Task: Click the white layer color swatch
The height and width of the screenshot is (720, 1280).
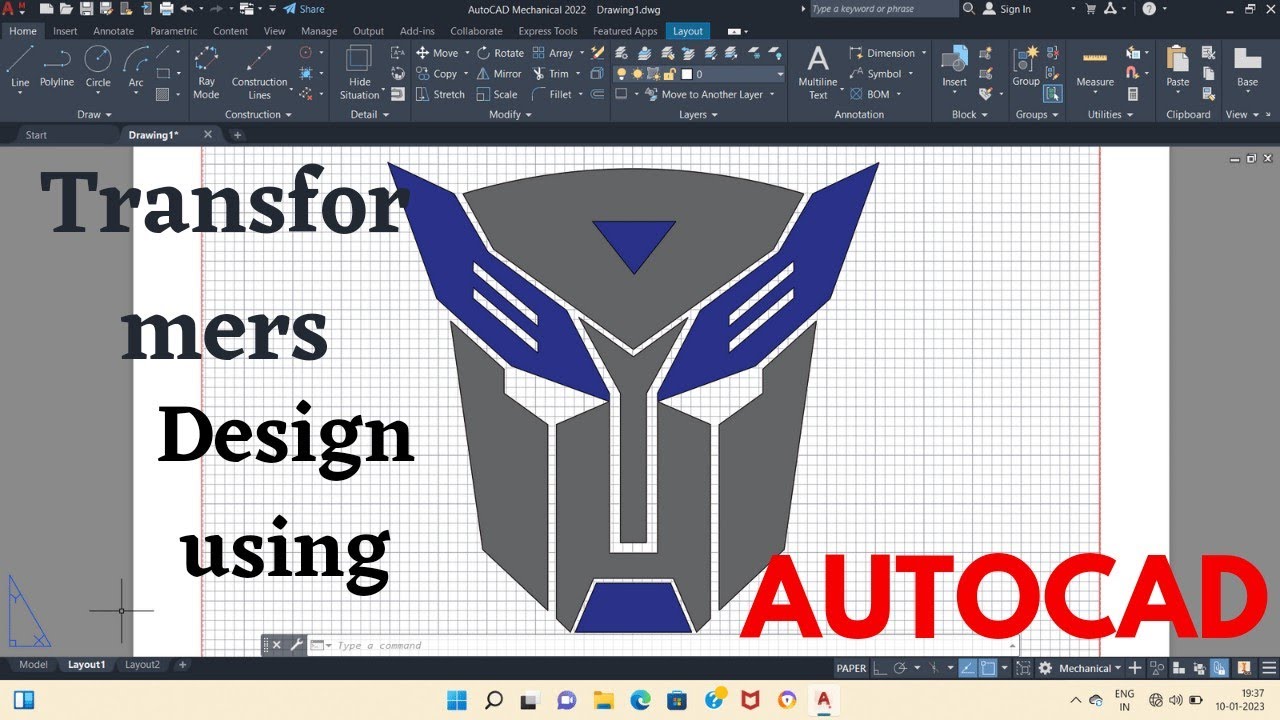Action: (x=687, y=74)
